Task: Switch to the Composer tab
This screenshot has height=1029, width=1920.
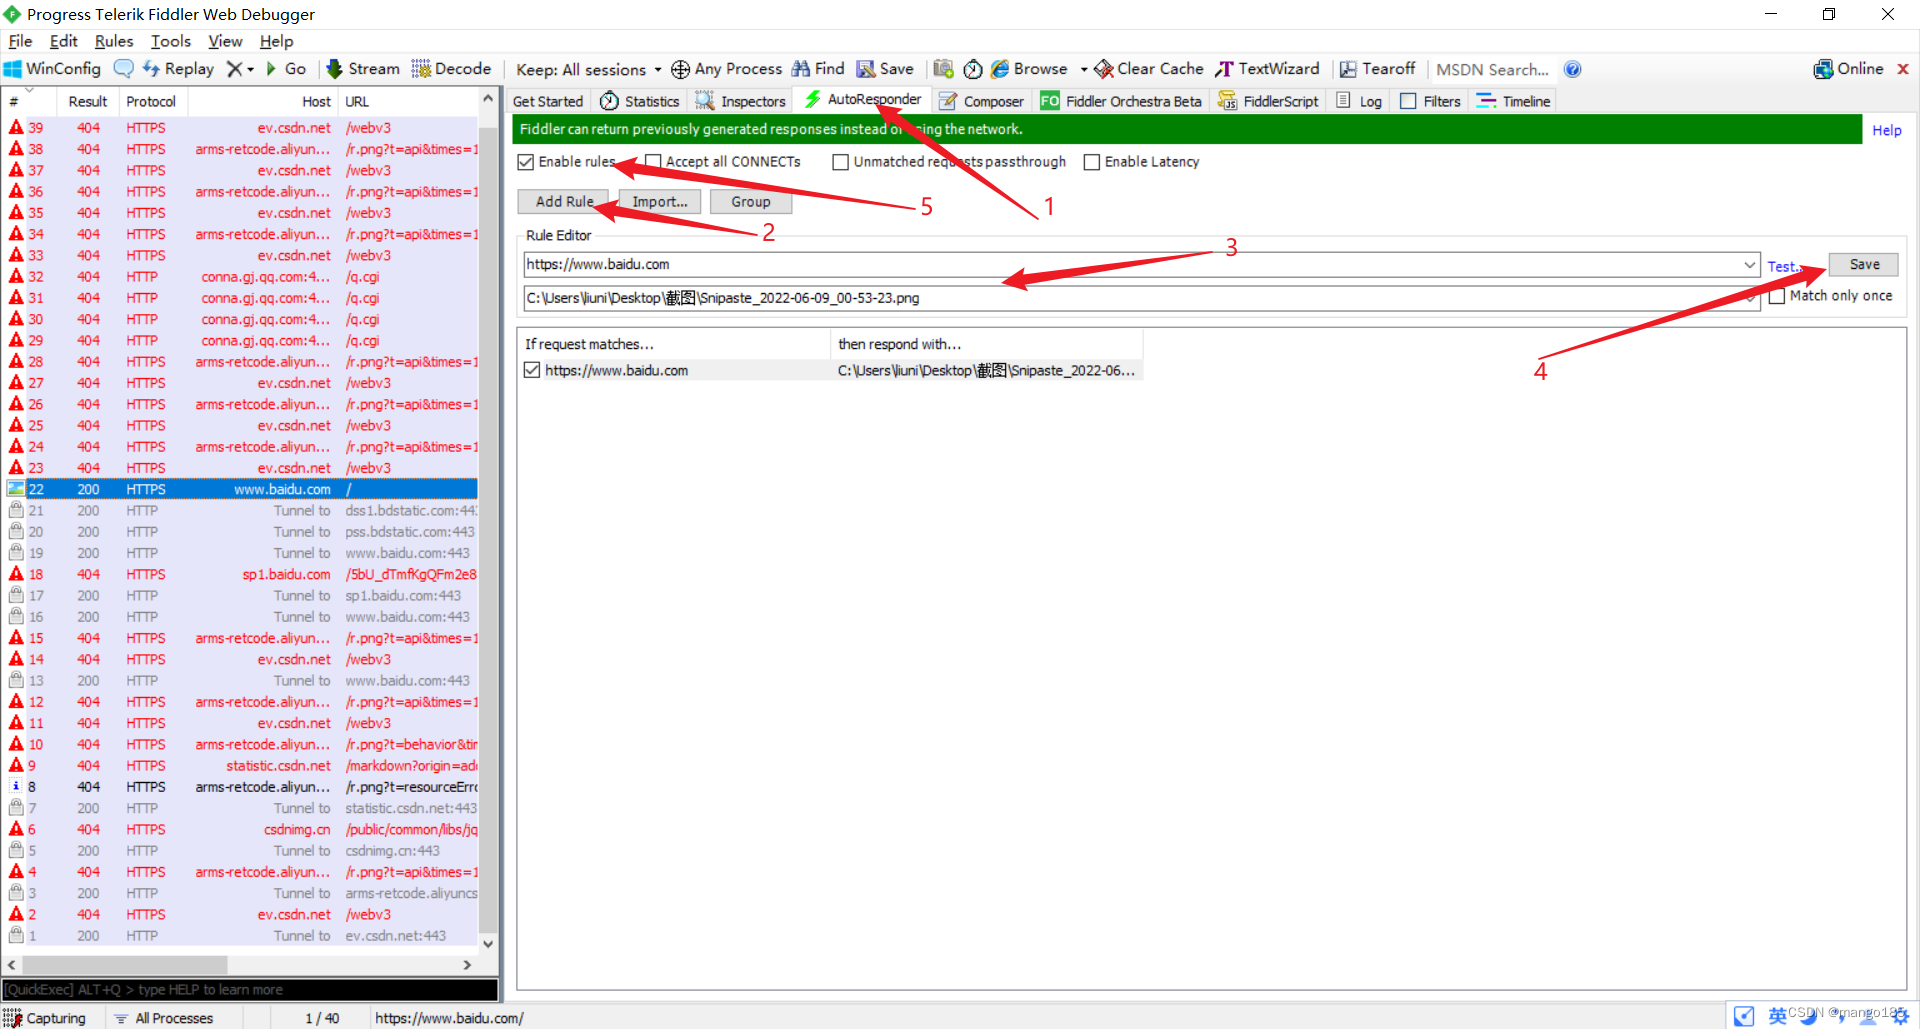Action: click(981, 101)
